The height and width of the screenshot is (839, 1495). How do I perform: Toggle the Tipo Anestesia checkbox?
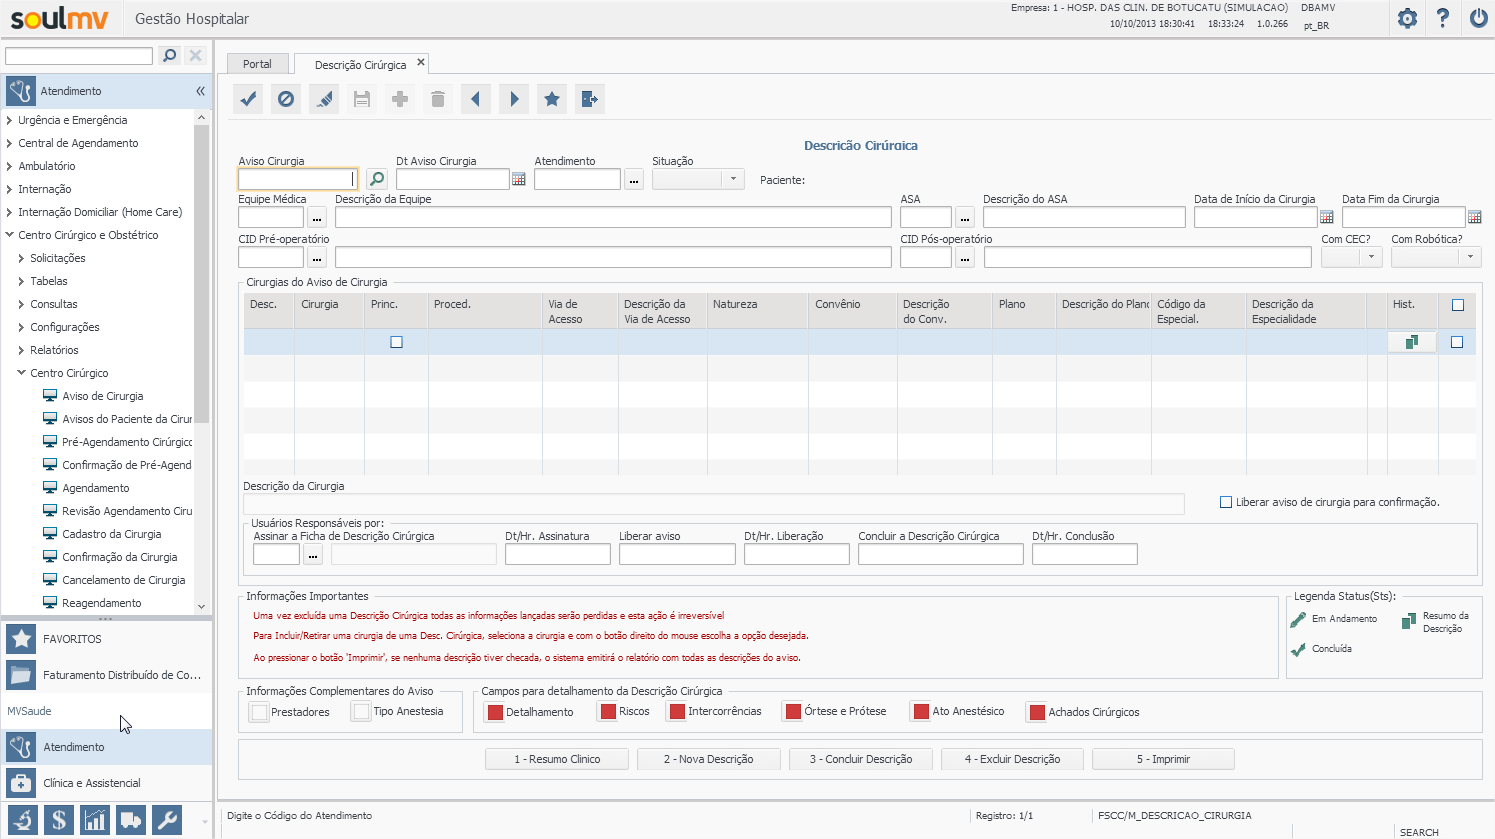coord(361,712)
